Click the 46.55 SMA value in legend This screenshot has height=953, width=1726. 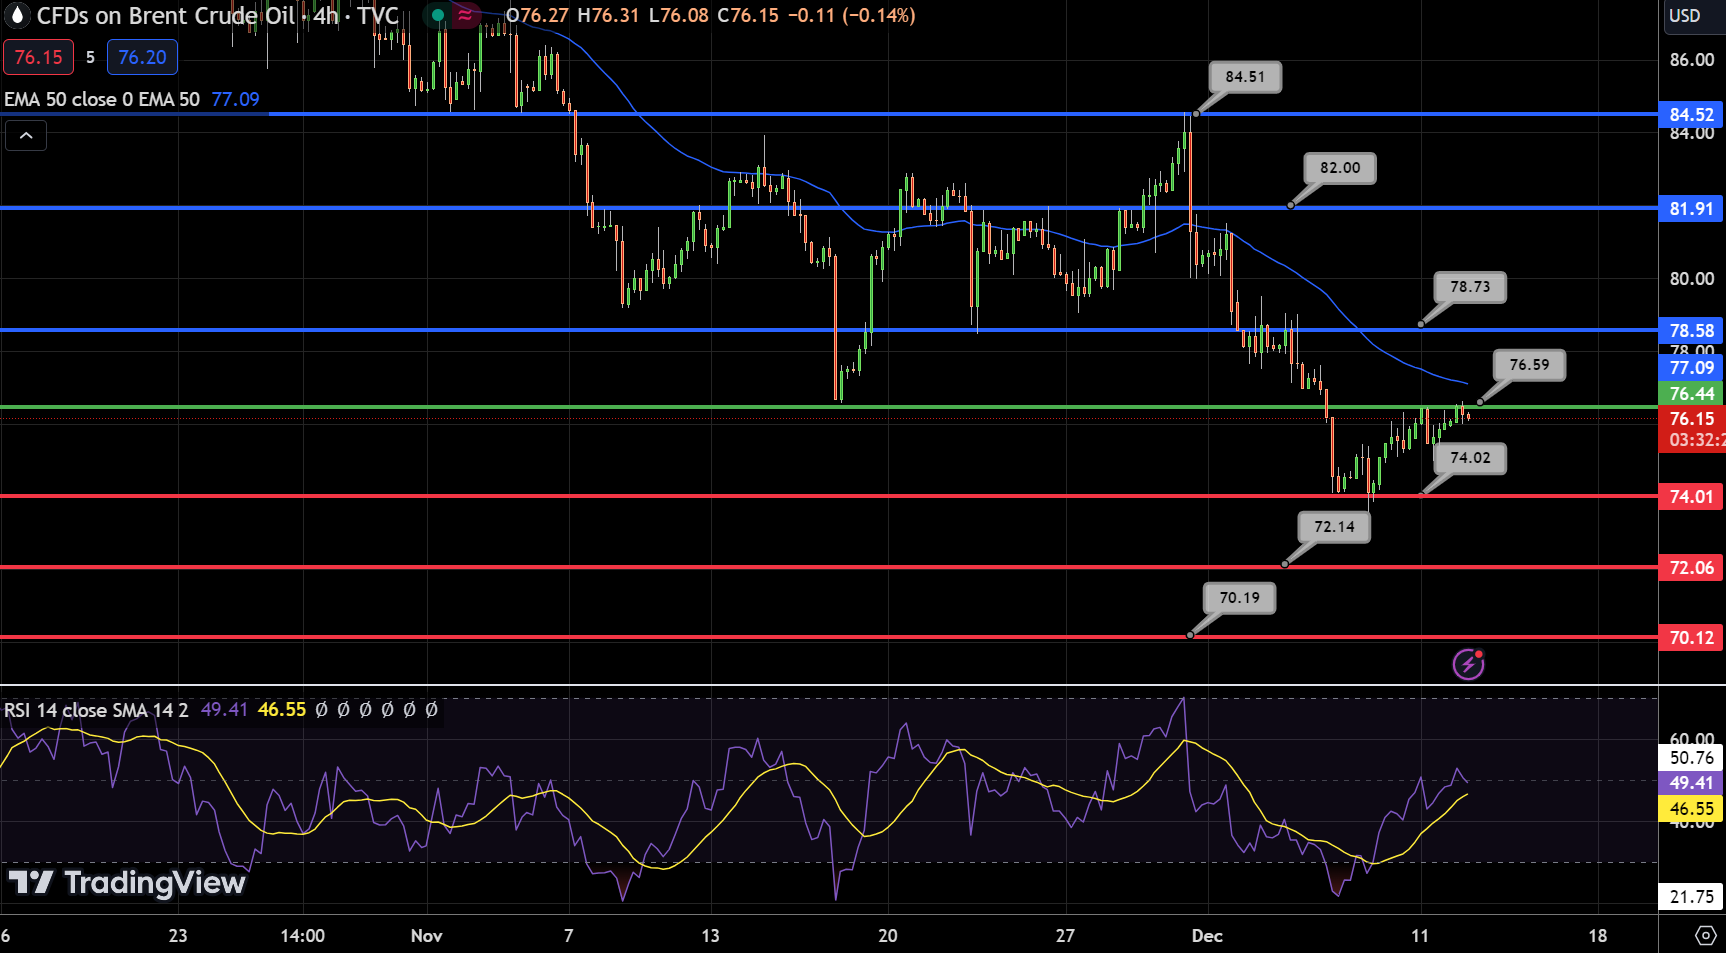[x=282, y=710]
